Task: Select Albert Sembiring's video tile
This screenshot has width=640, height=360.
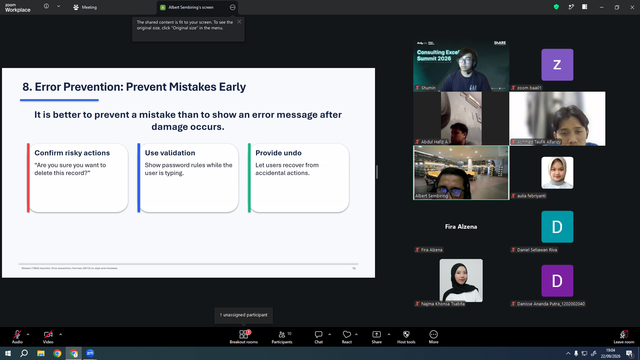Action: pos(461,173)
